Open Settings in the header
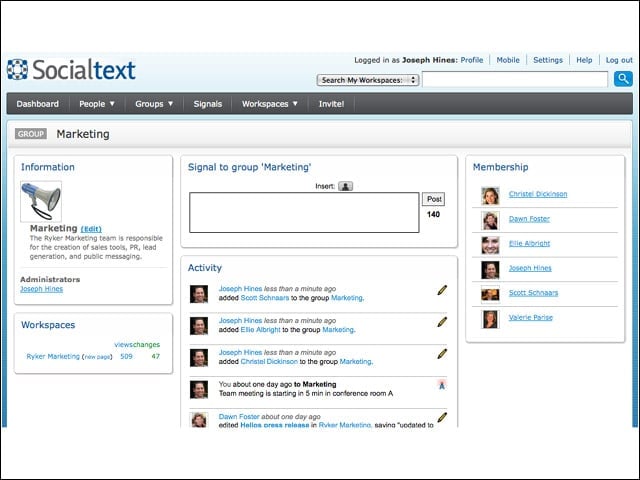This screenshot has width=640, height=480. point(548,60)
